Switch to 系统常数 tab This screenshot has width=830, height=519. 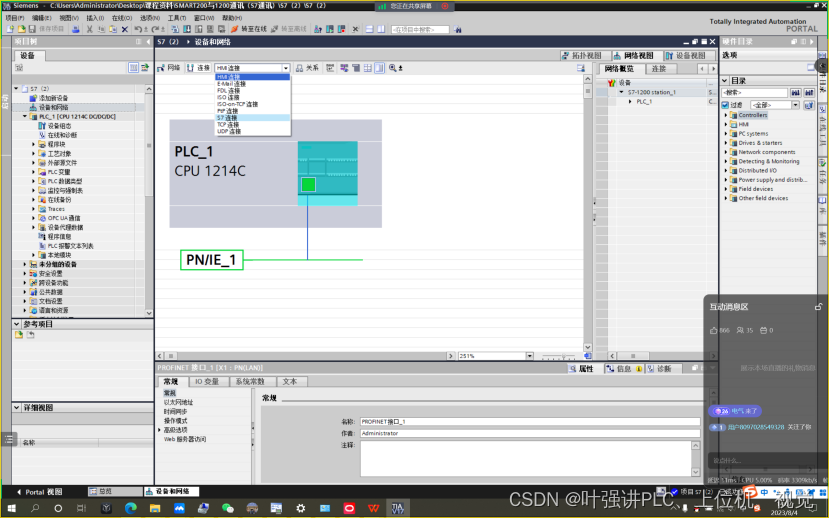tap(250, 382)
